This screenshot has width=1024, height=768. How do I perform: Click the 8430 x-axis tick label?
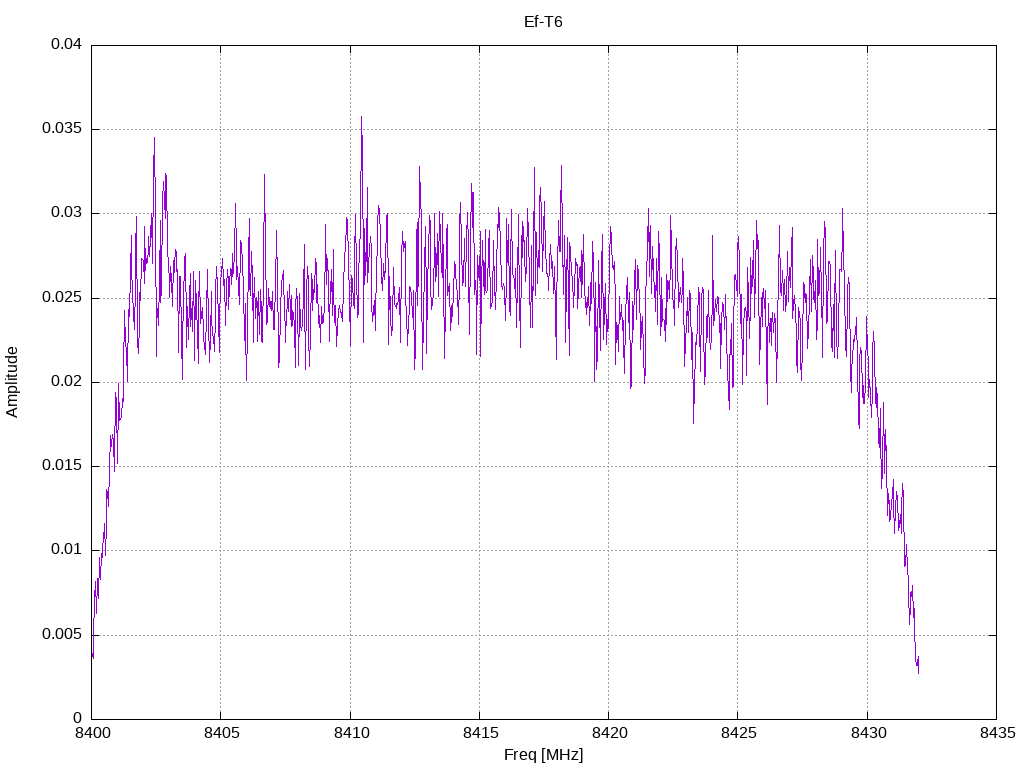(x=868, y=733)
